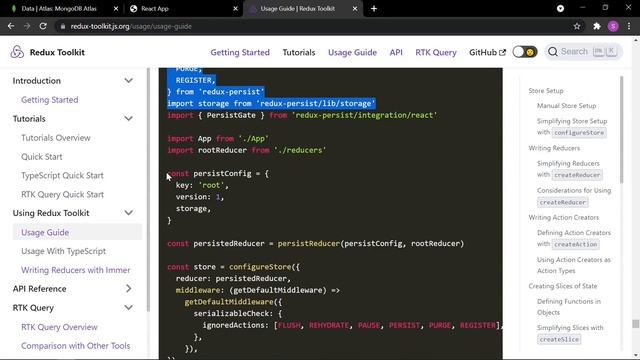Collapse the Introduction sidebar section
The image size is (640, 360).
point(129,80)
